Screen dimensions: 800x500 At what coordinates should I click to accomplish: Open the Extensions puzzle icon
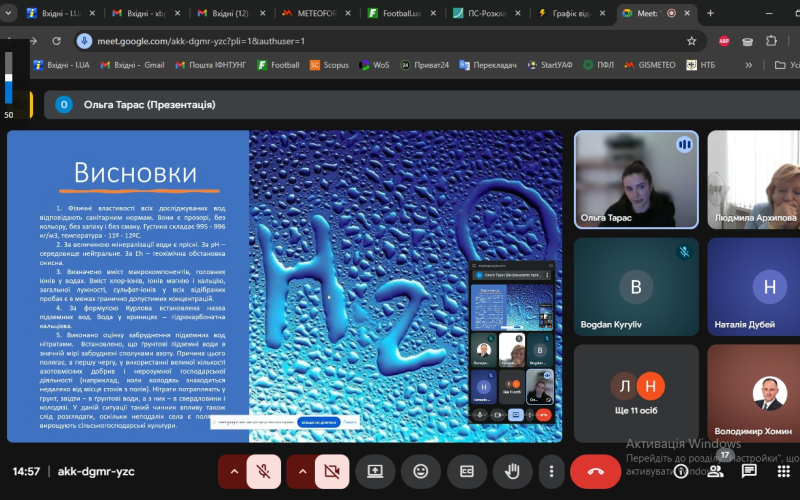pyautogui.click(x=771, y=41)
